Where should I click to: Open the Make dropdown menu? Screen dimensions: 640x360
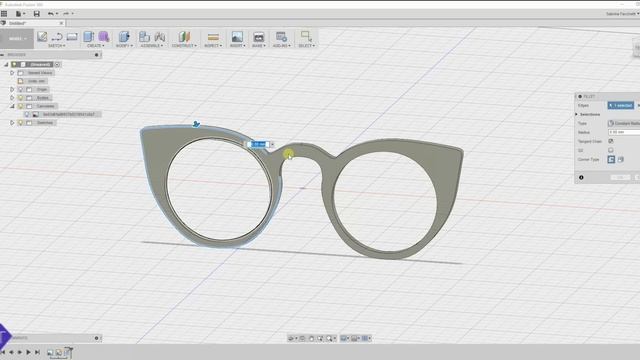point(258,46)
